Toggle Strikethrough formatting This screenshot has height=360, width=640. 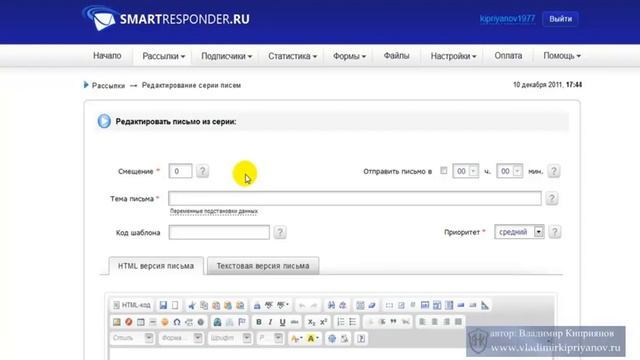tap(294, 322)
